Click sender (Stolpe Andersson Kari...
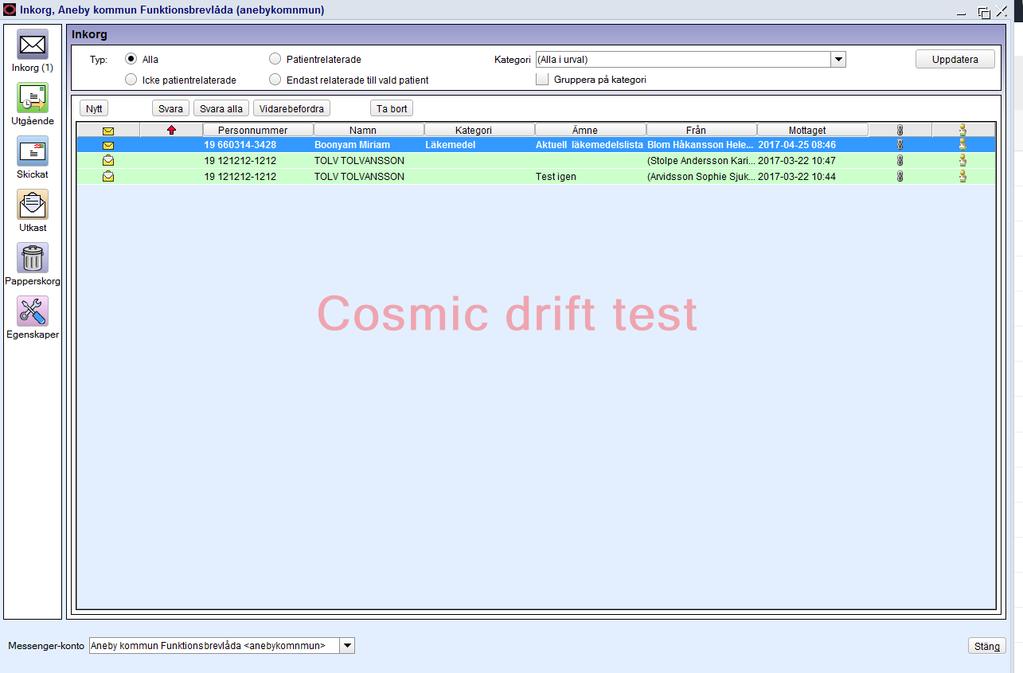The width and height of the screenshot is (1023, 673). click(701, 160)
